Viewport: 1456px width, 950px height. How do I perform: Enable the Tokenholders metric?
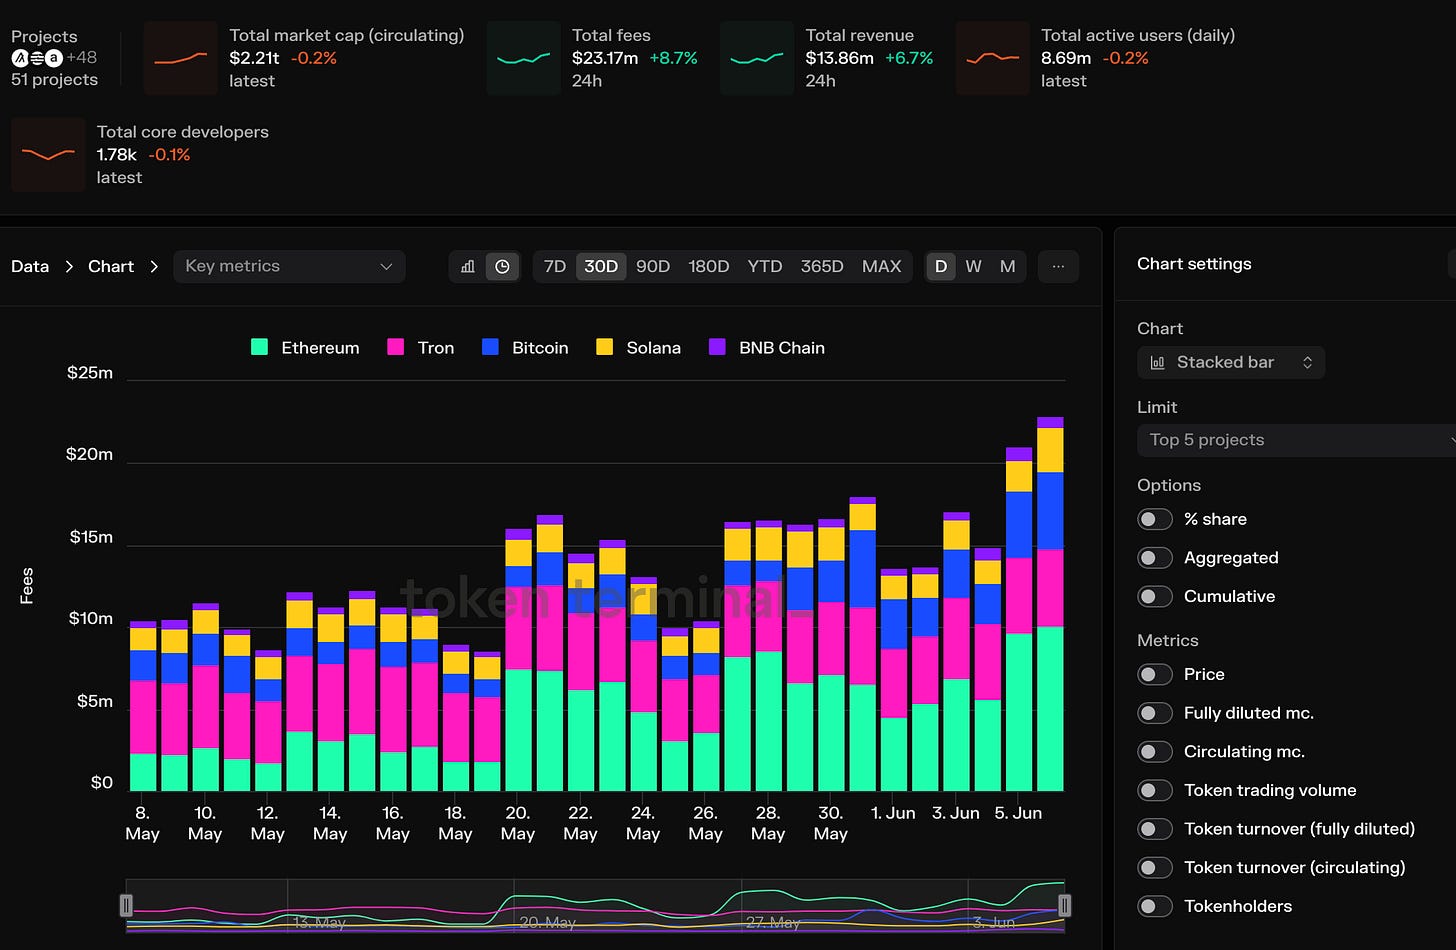(x=1154, y=906)
